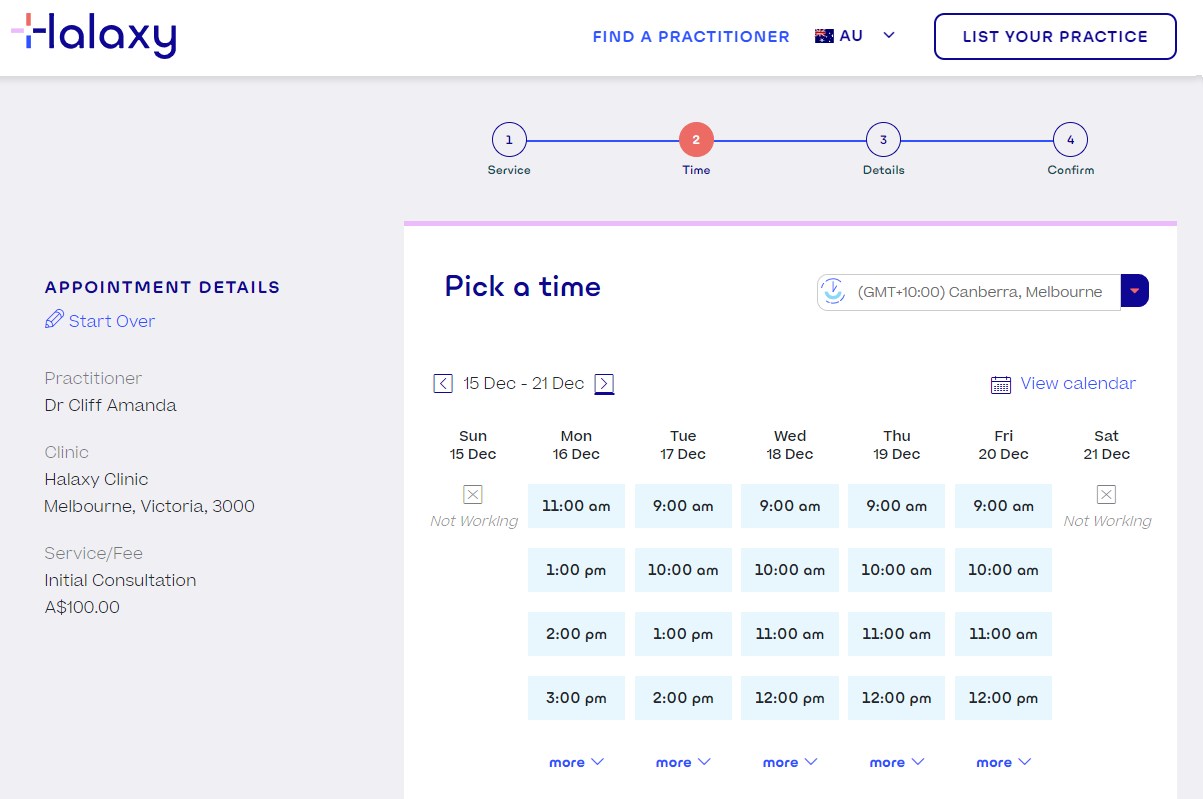Click the View calendar icon
Viewport: 1203px width, 799px height.
click(1003, 383)
